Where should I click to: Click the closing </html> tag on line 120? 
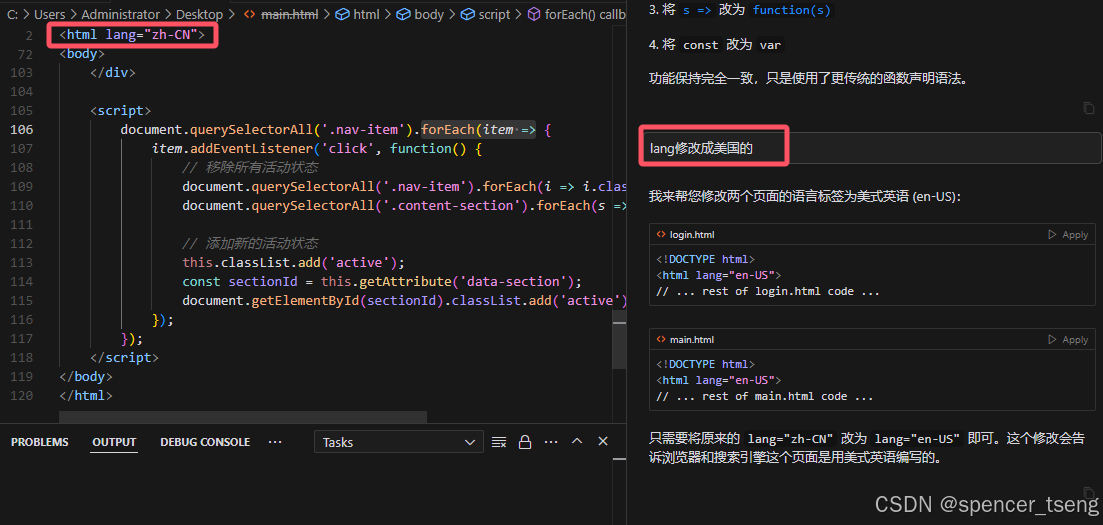(x=86, y=396)
